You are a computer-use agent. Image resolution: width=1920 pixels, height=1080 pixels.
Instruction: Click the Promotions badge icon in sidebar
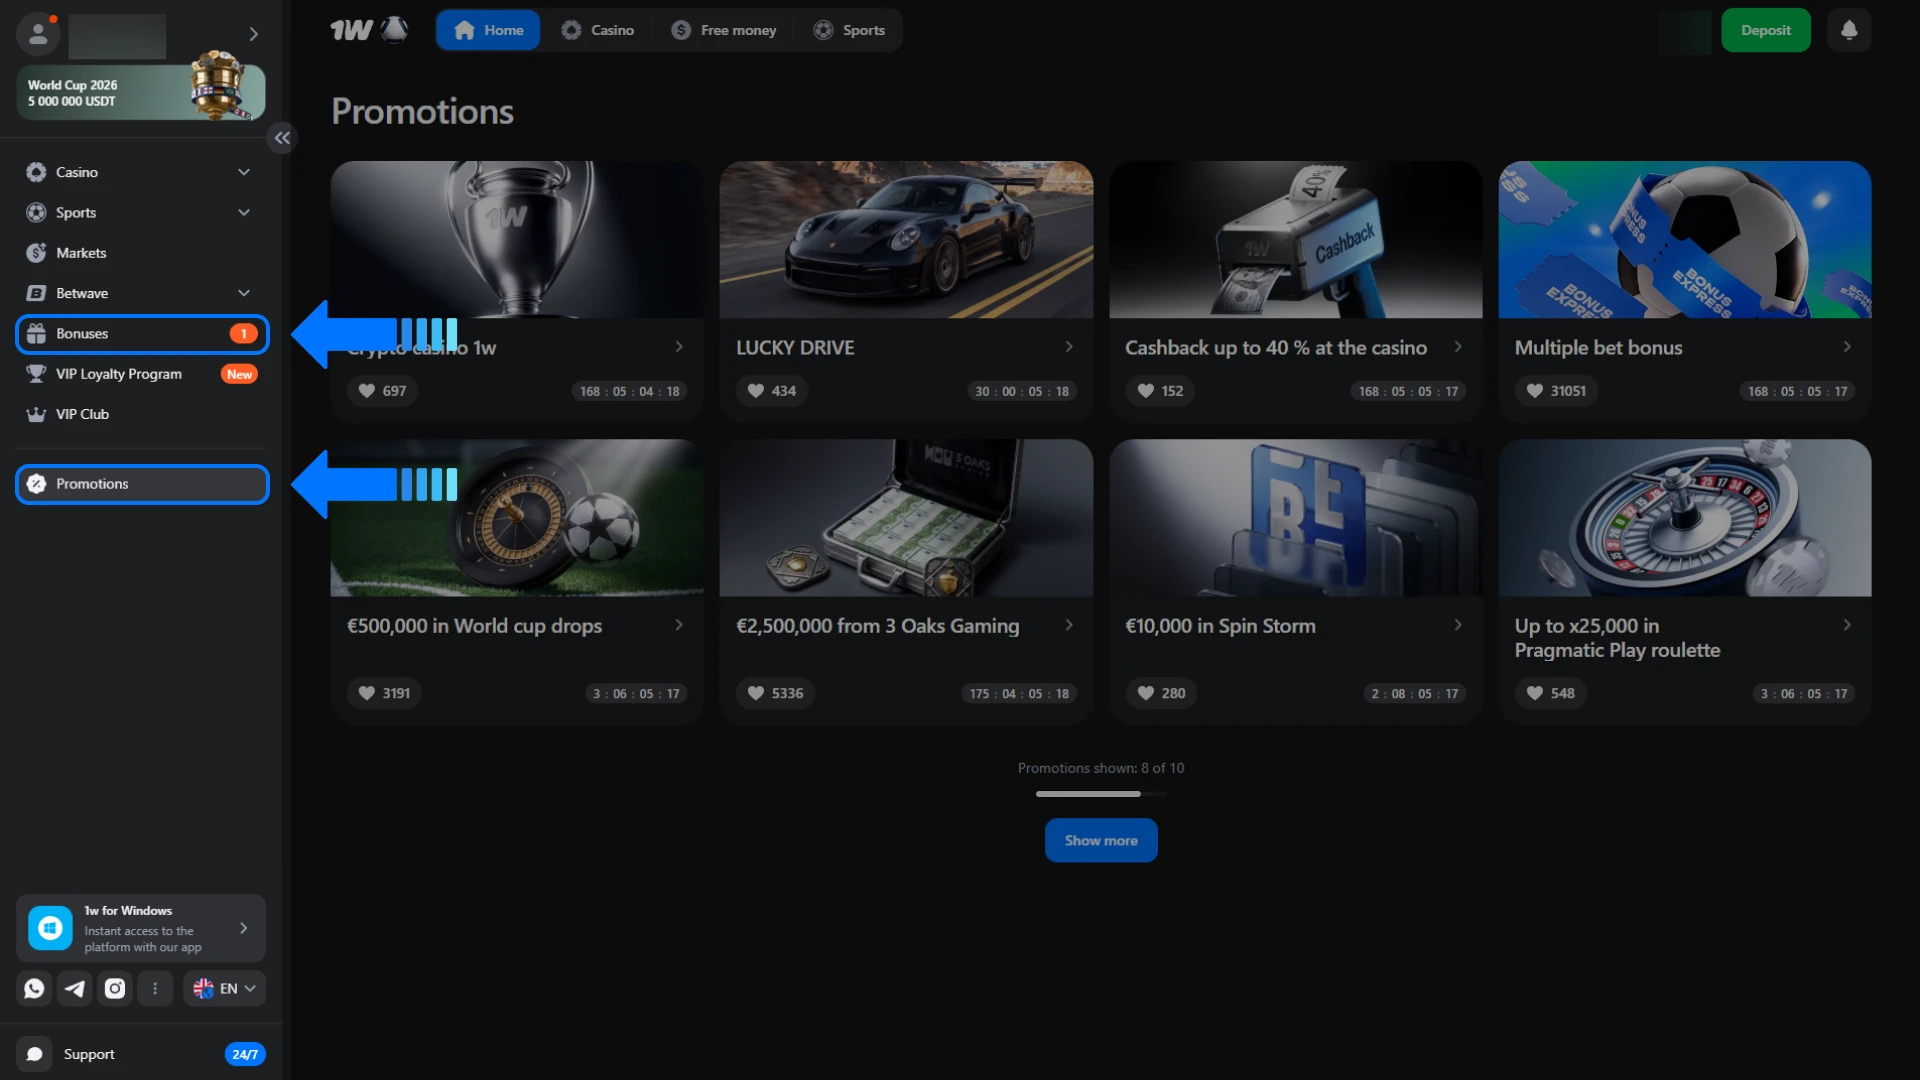[x=36, y=484]
